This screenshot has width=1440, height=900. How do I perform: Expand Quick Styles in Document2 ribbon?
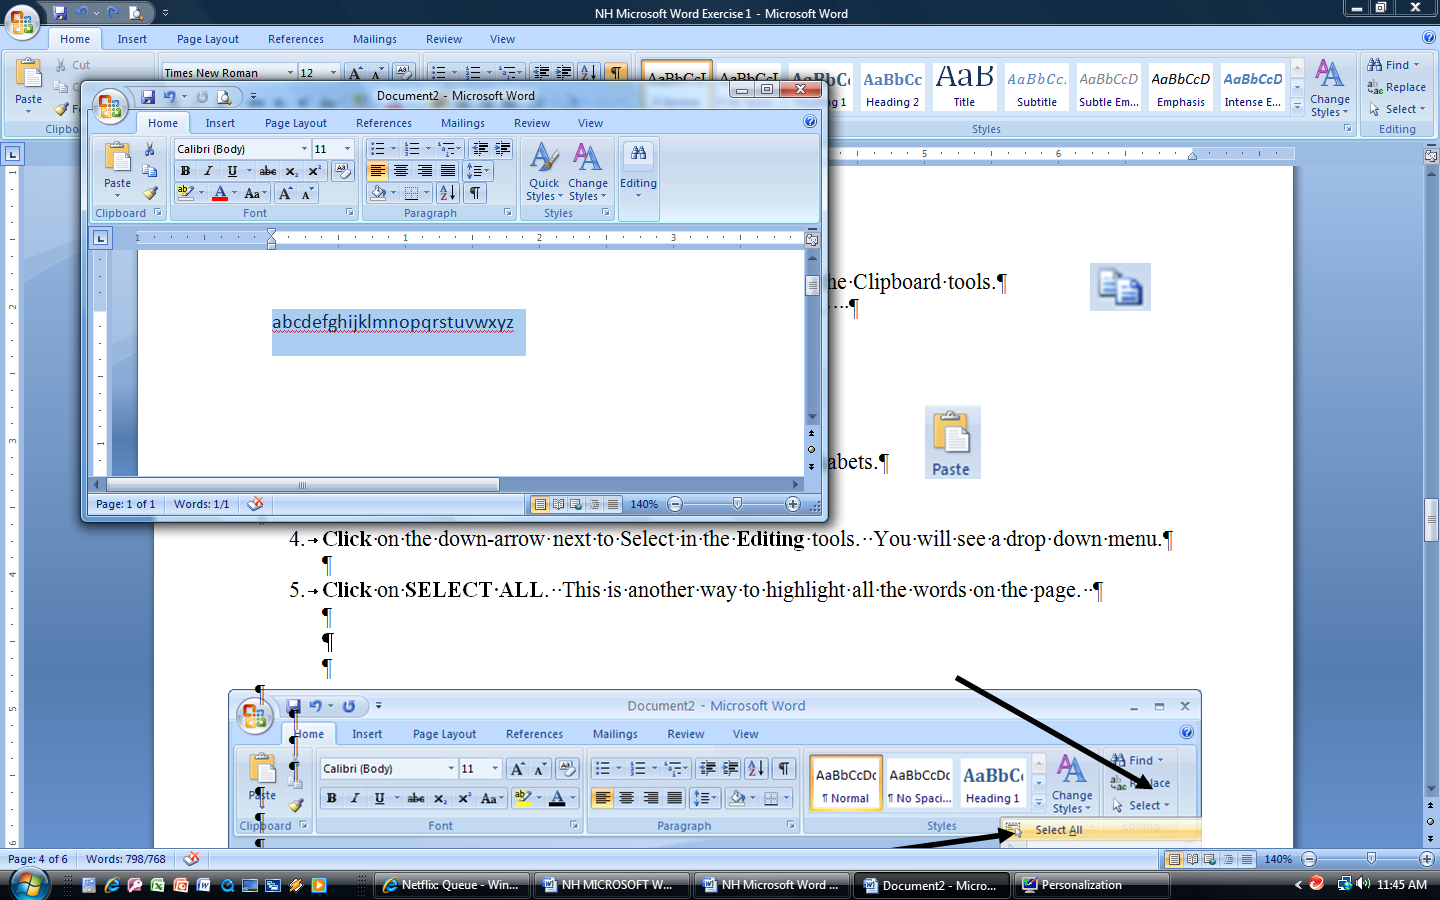point(544,171)
